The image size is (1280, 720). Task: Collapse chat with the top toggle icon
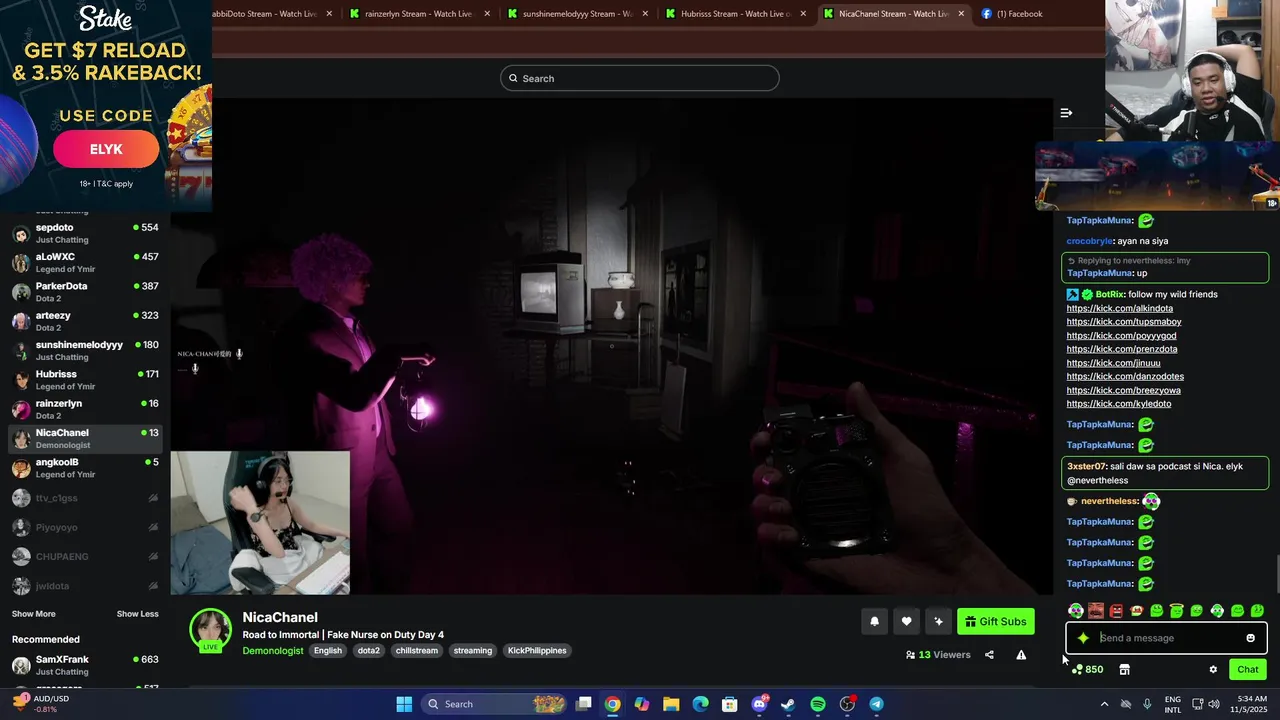1066,113
